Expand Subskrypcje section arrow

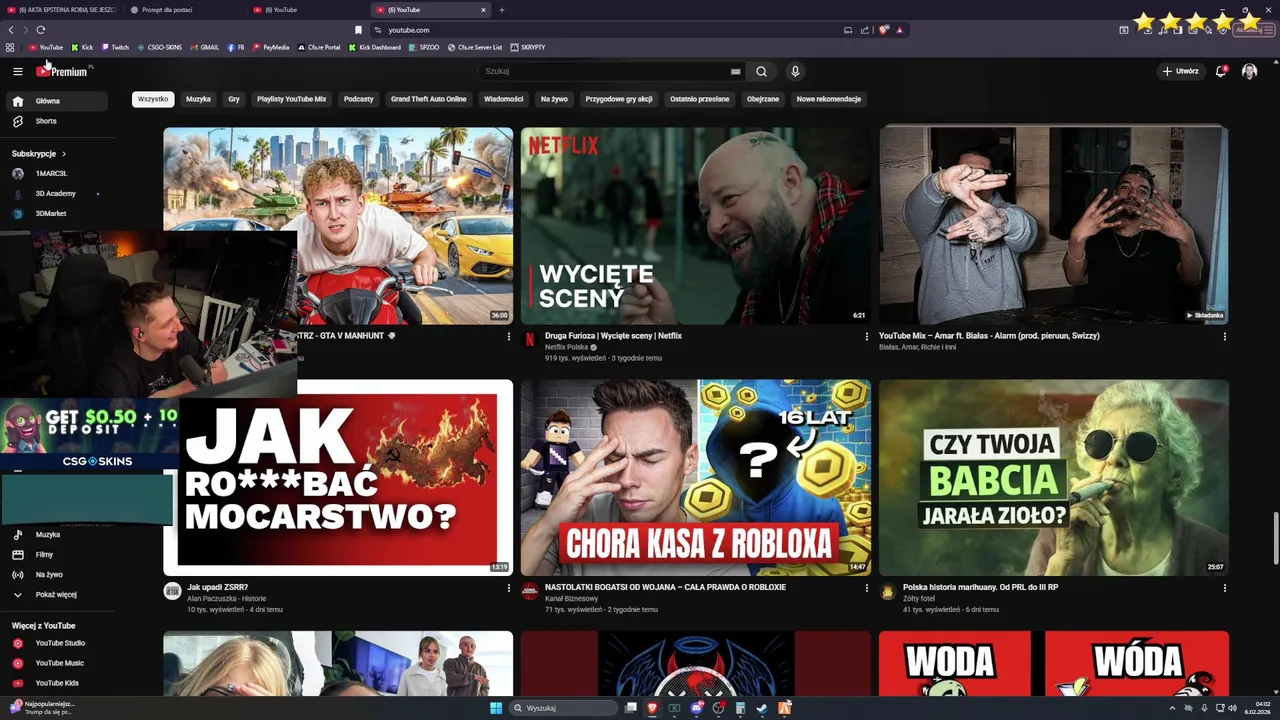click(x=64, y=154)
